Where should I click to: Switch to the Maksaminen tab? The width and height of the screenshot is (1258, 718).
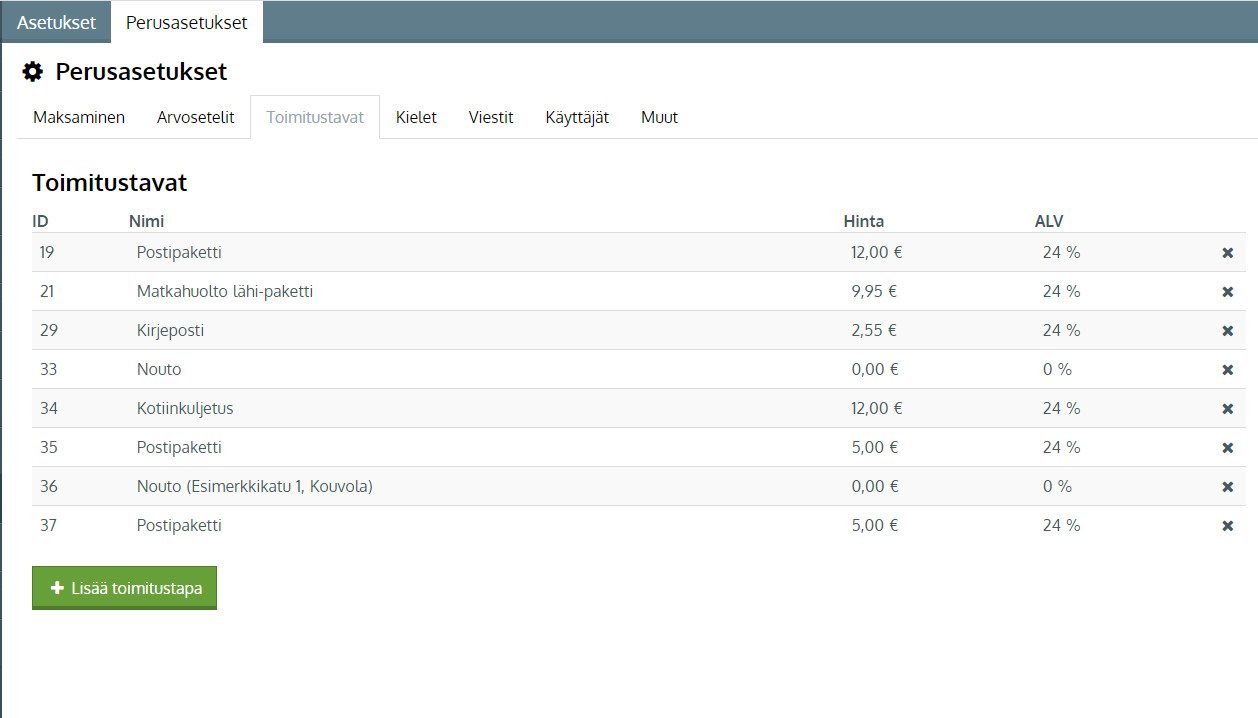click(x=79, y=117)
